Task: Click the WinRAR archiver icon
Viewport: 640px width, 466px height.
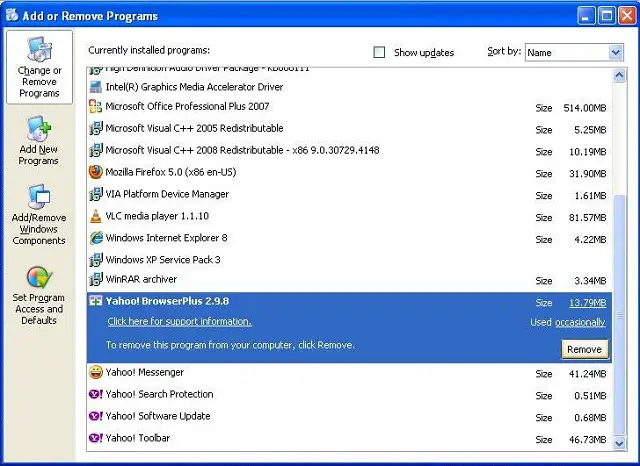Action: [96, 280]
